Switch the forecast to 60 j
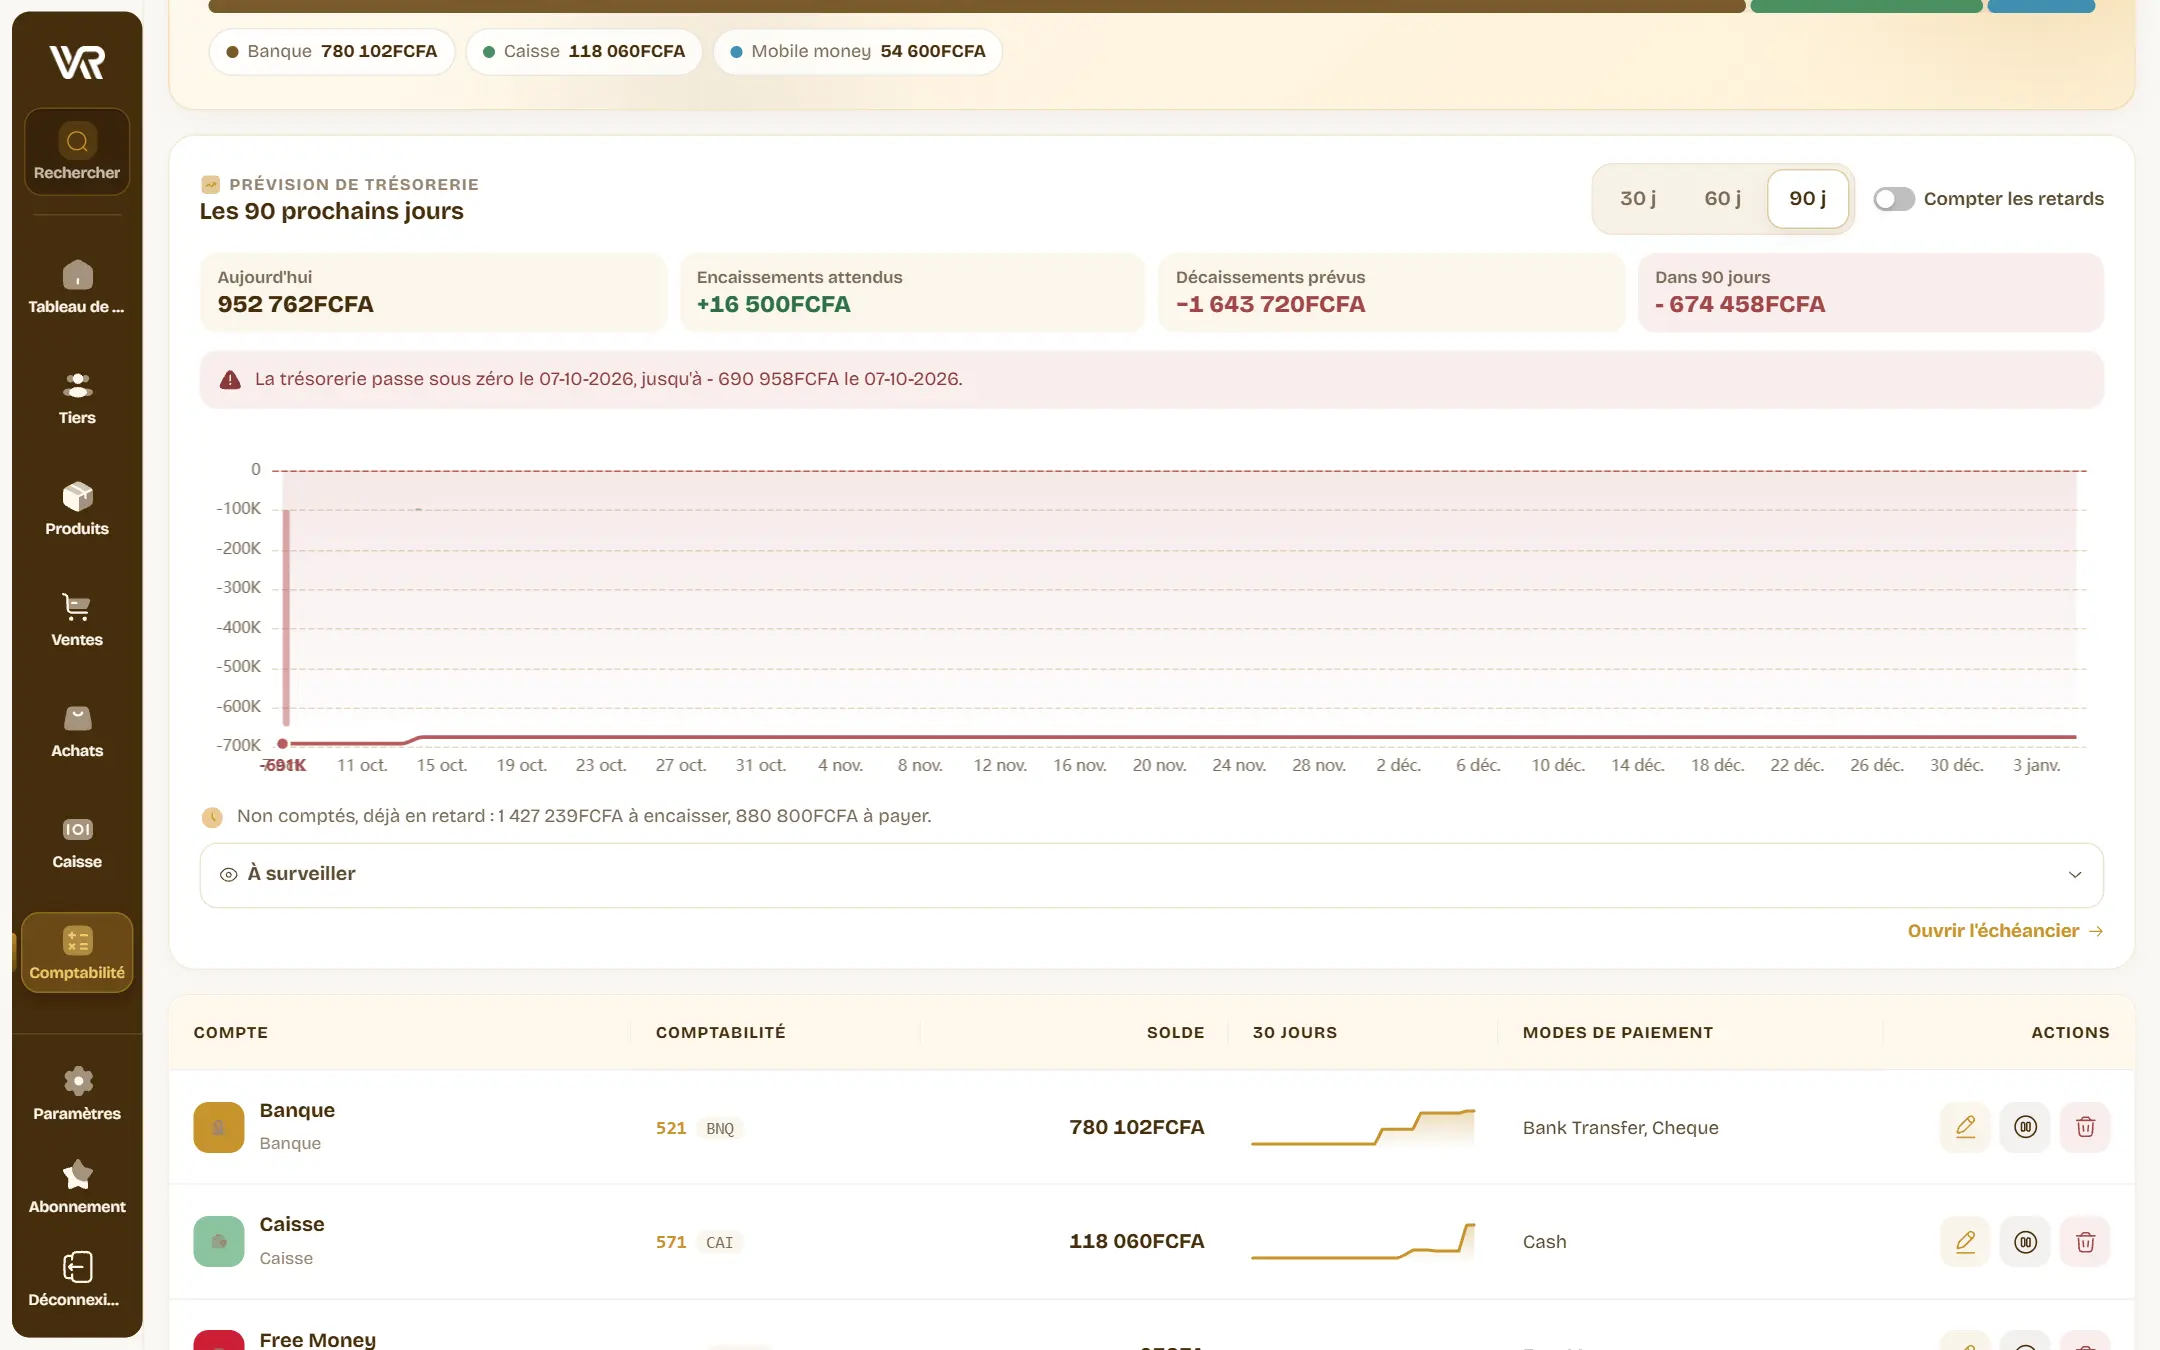 click(x=1722, y=199)
